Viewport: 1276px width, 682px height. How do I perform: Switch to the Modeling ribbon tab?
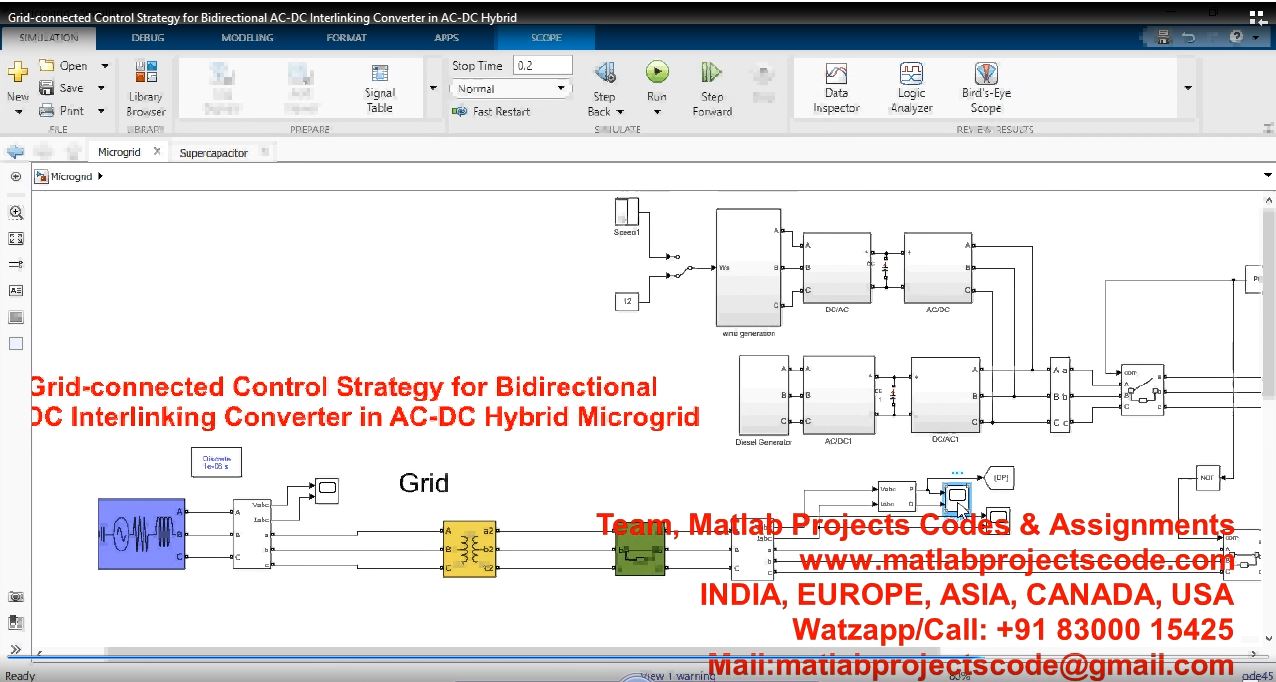[x=247, y=38]
